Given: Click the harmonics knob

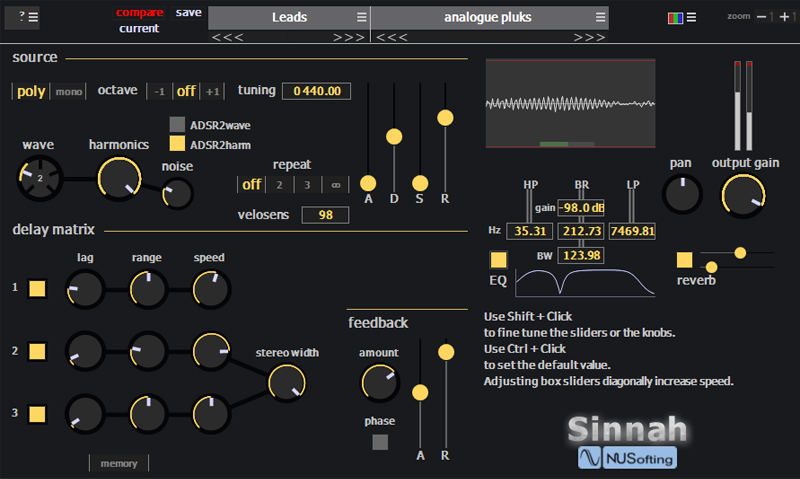Looking at the screenshot, I should click(x=118, y=177).
